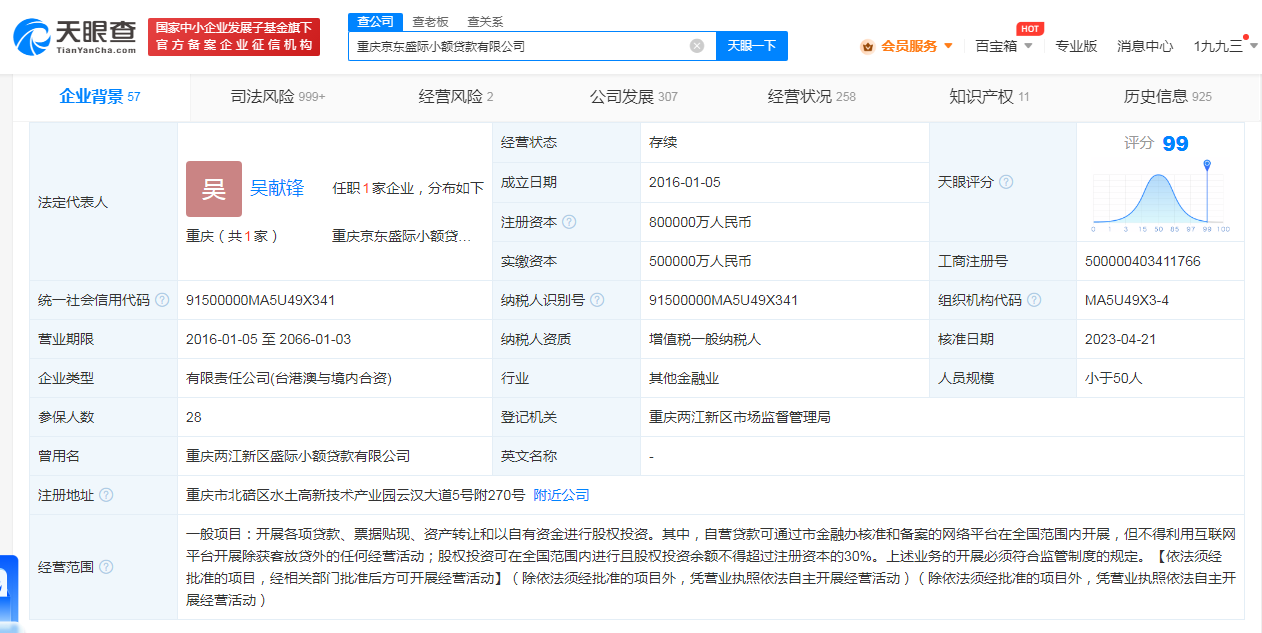Click industry value 其他金融业
The height and width of the screenshot is (633, 1262).
pos(684,378)
